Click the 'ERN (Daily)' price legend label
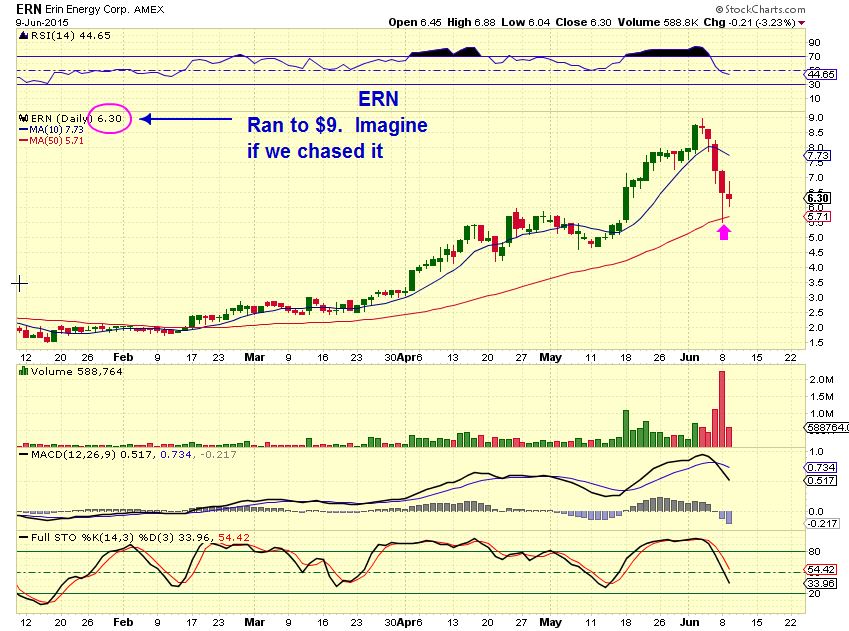849x631 pixels. tap(62, 118)
